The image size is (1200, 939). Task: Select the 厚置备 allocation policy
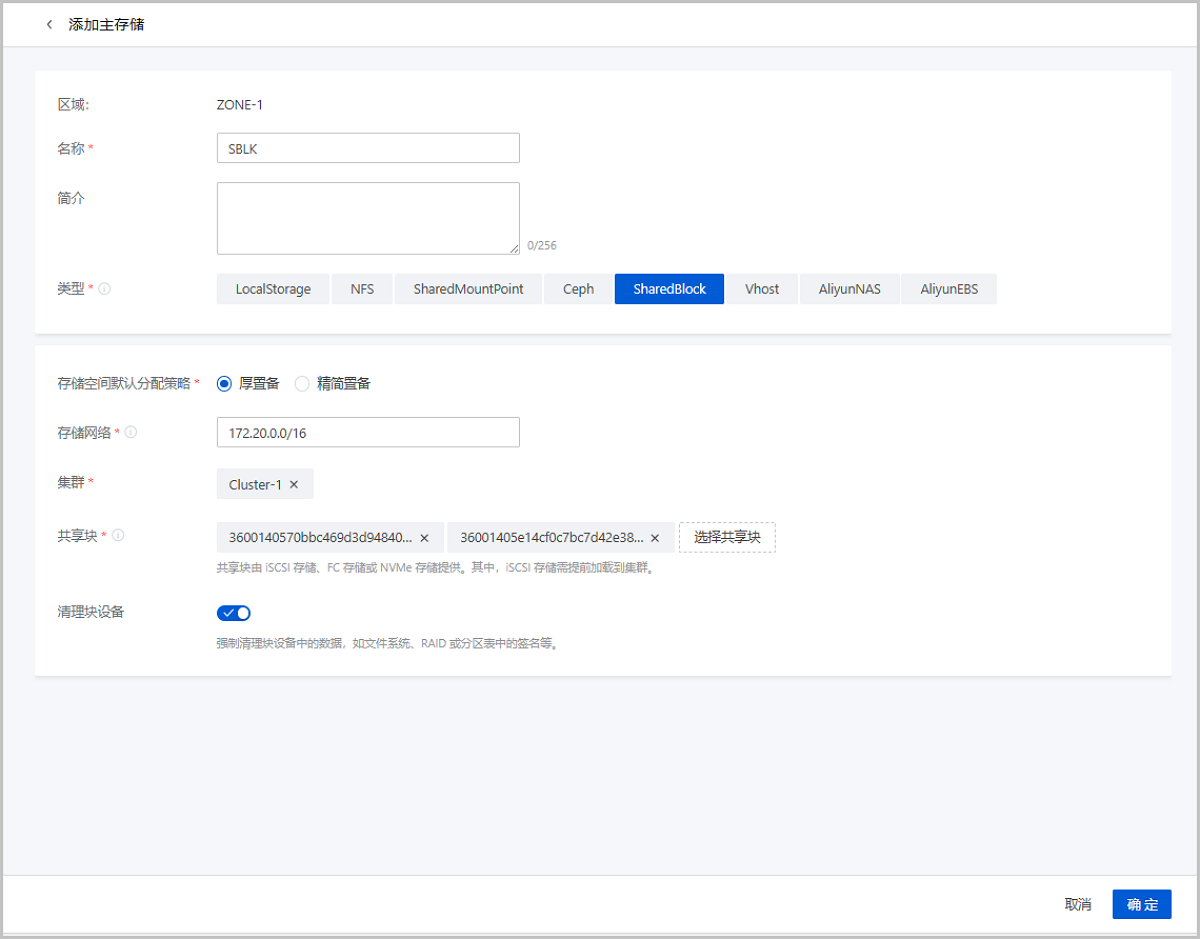pos(224,383)
